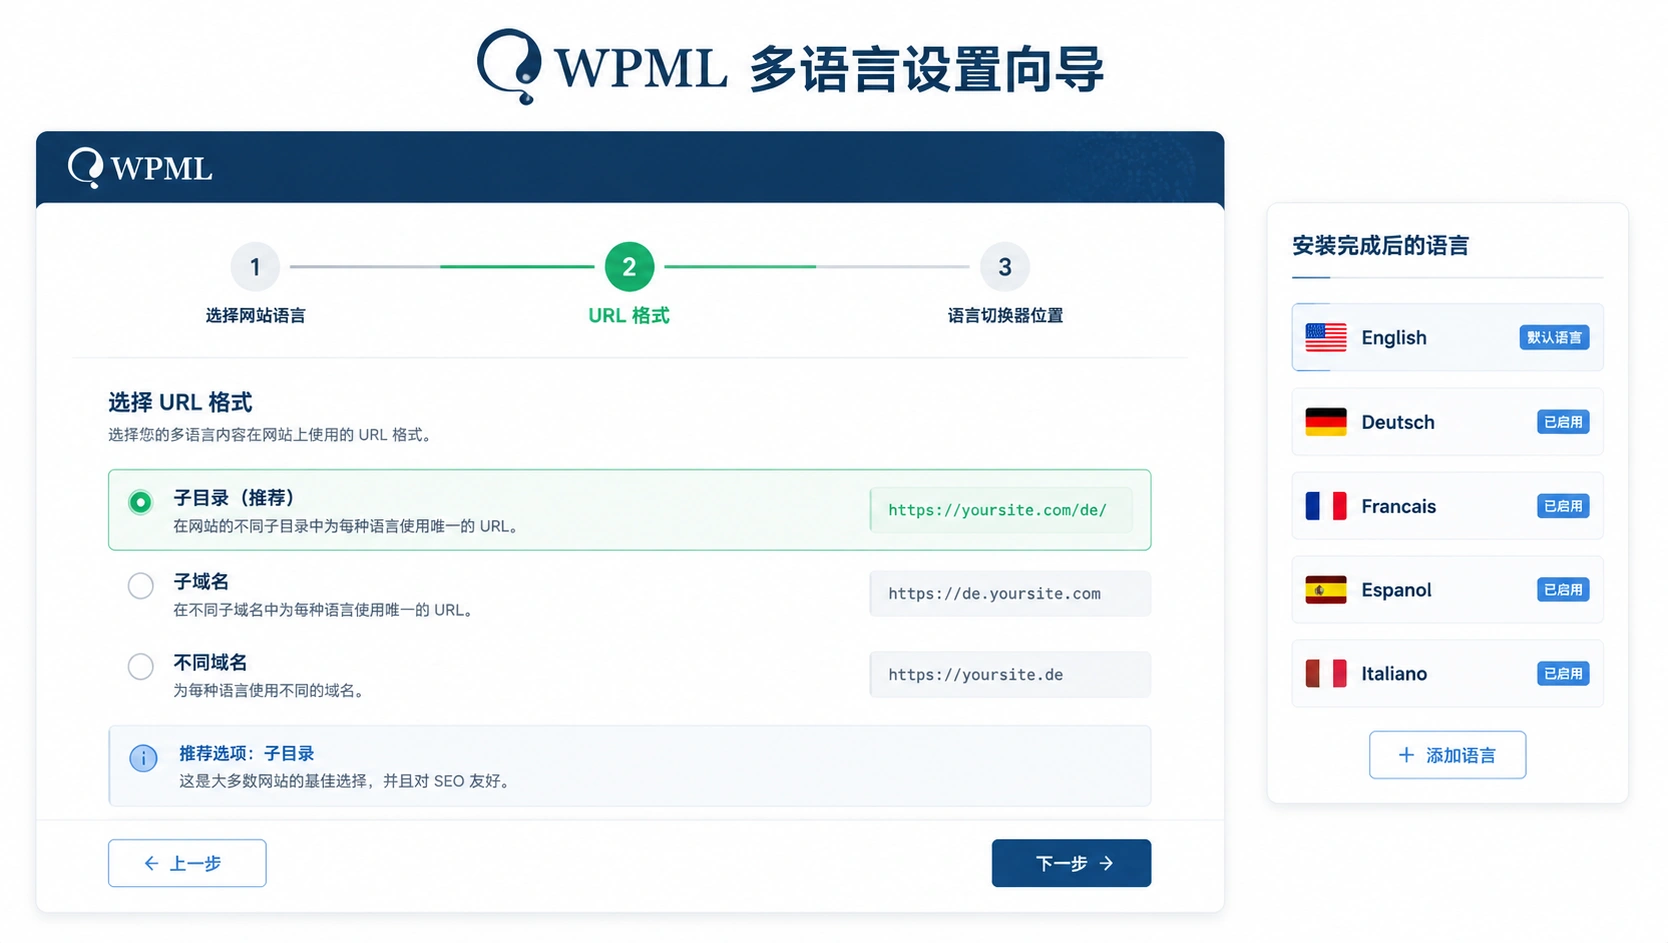Screen dimensions: 1668x943
Task: Click the 在网站的不同子目录中 description text
Action: click(x=347, y=526)
